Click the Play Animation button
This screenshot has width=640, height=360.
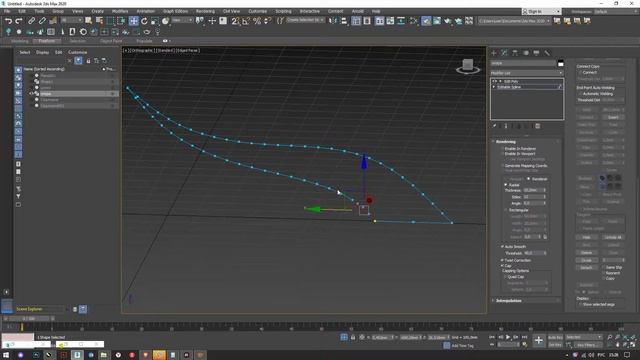[x=508, y=337]
